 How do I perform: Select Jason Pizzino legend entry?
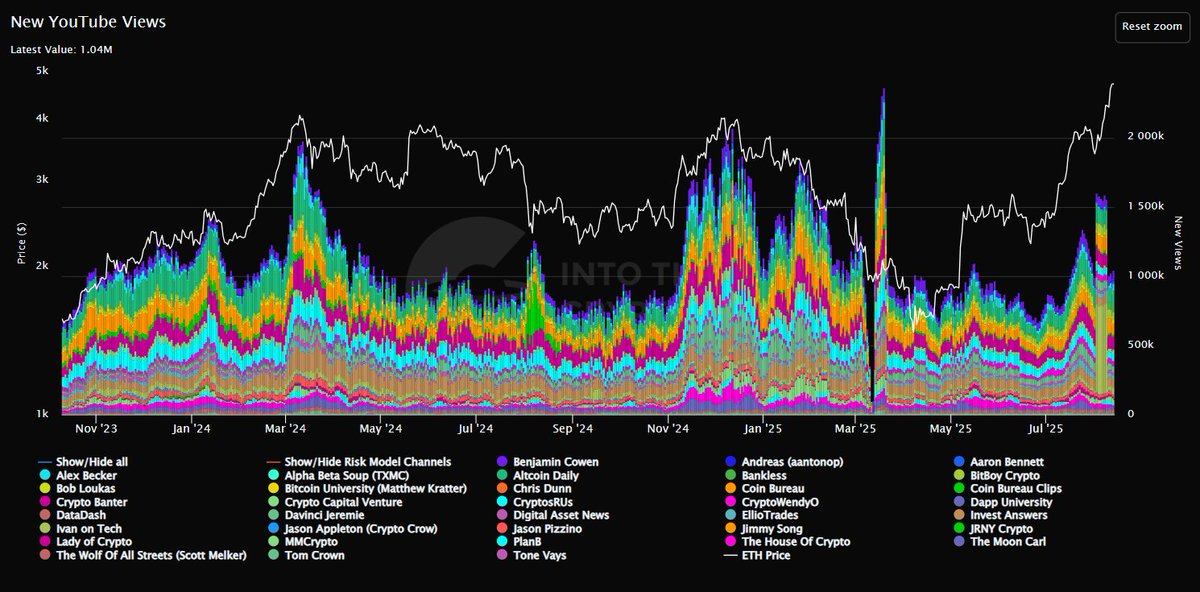point(539,528)
